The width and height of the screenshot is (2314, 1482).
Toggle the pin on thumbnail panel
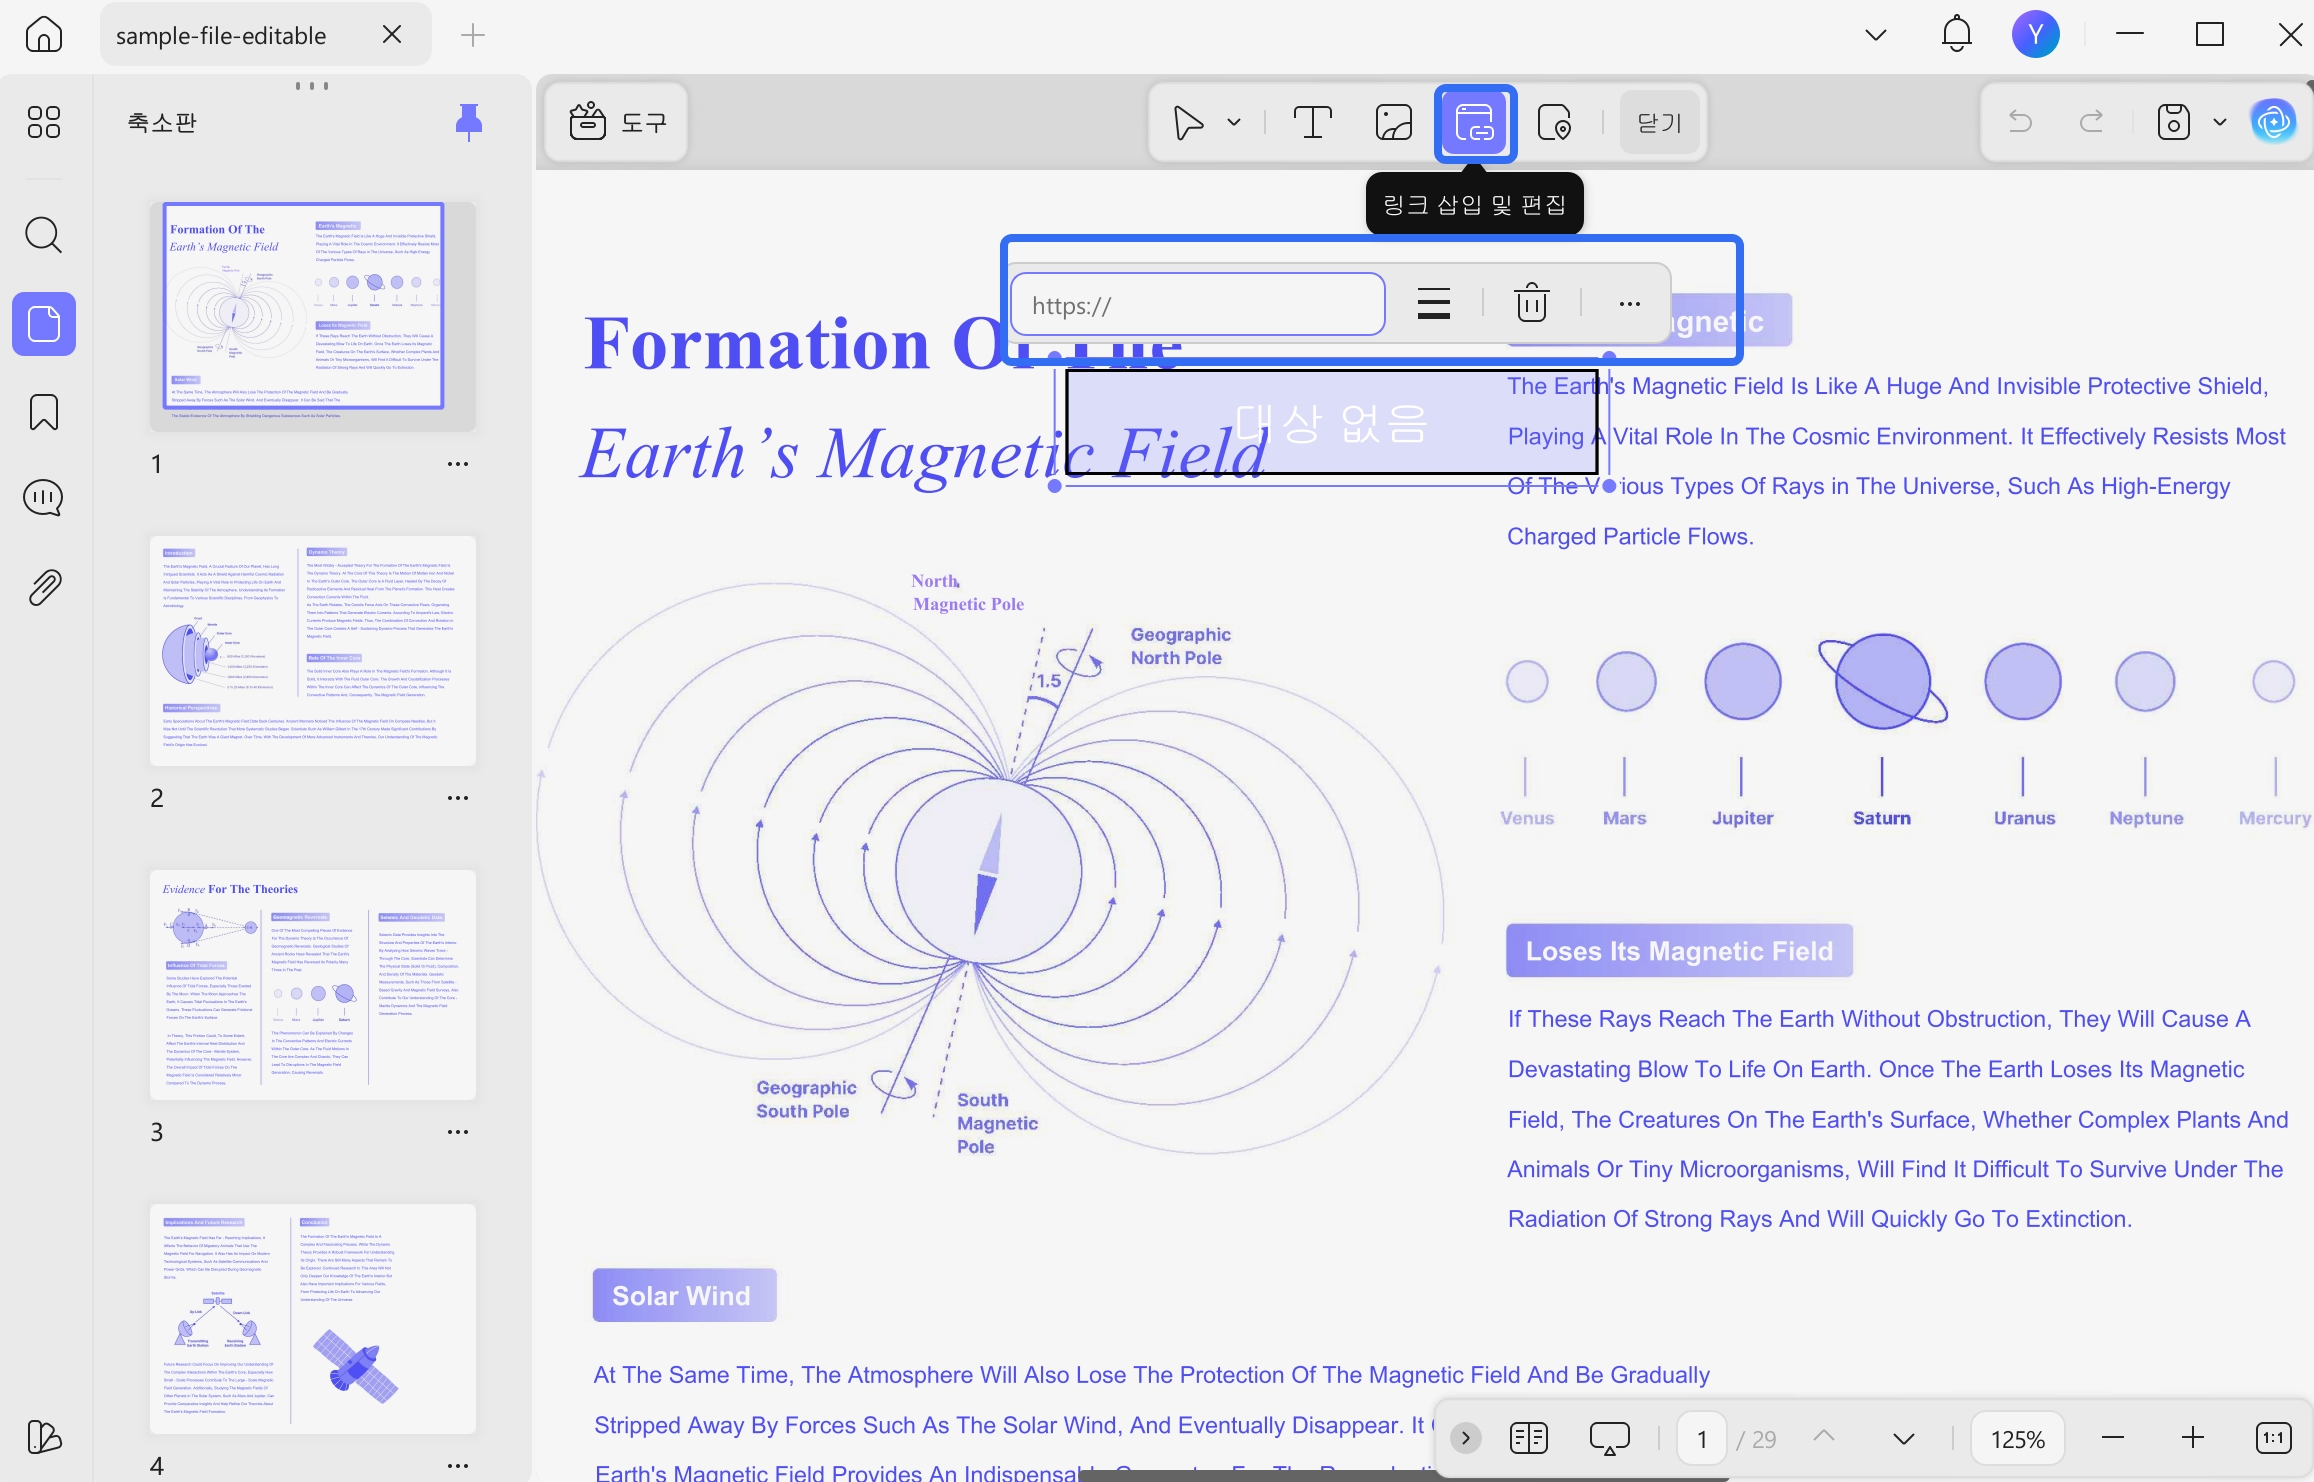(468, 122)
